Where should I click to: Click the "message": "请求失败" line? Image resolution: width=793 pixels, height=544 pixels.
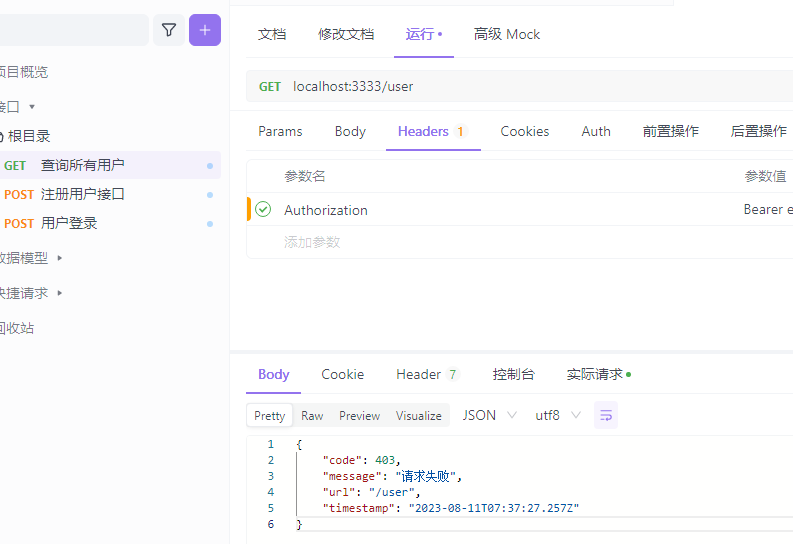[392, 476]
